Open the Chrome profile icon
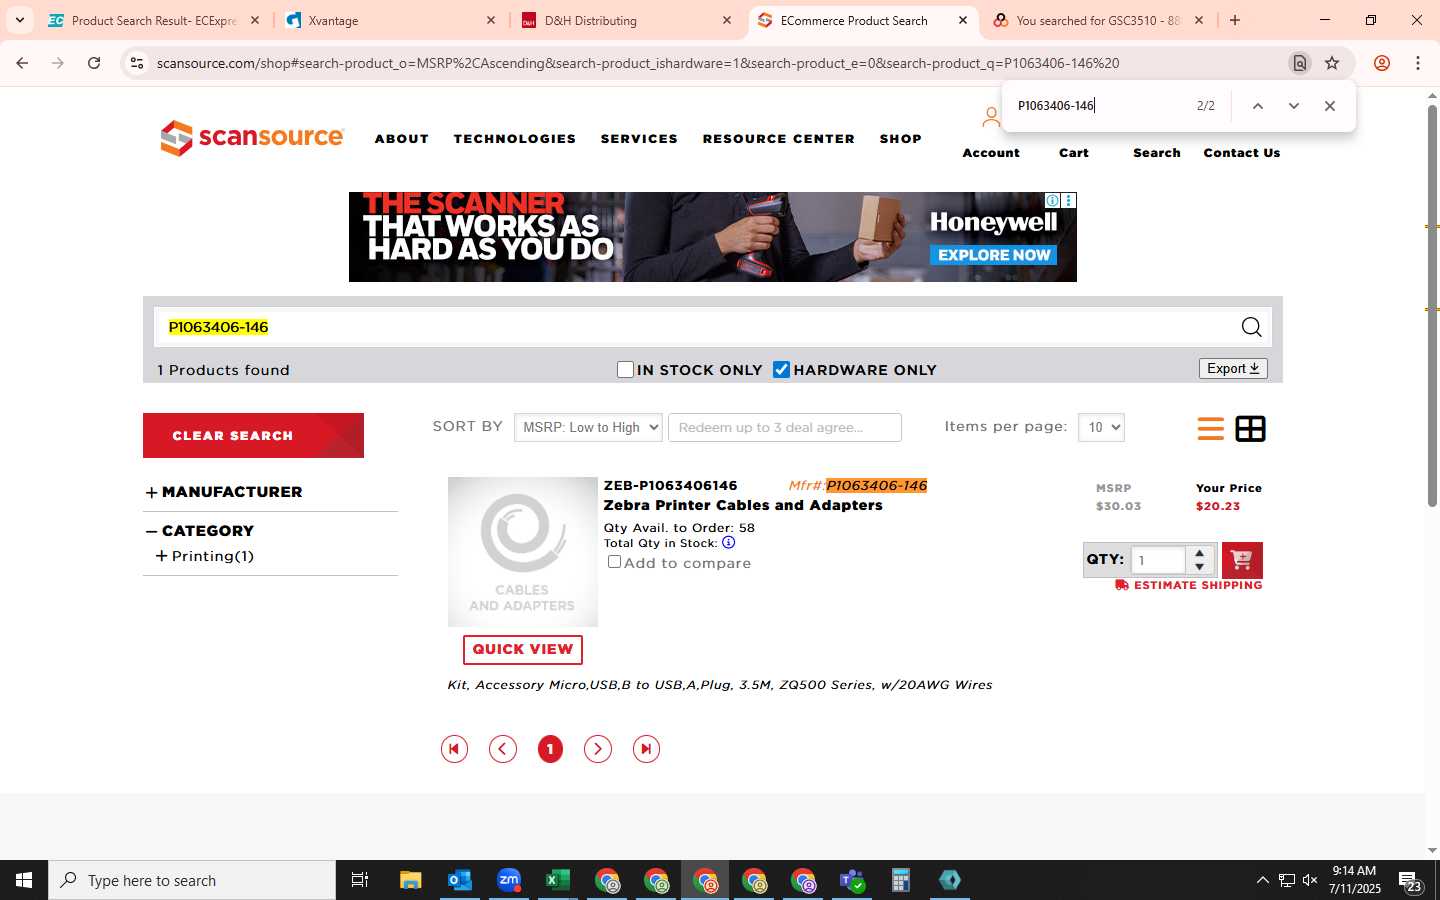 point(1382,63)
